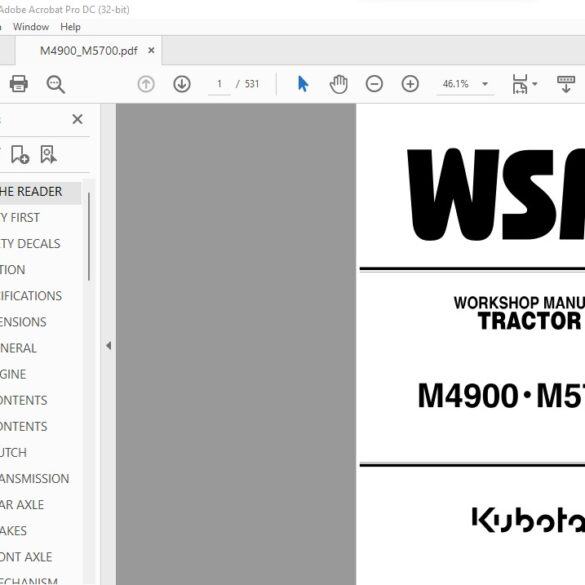Click the scrolling mode keyboard-arrow icon
The height and width of the screenshot is (585, 585).
pos(566,84)
